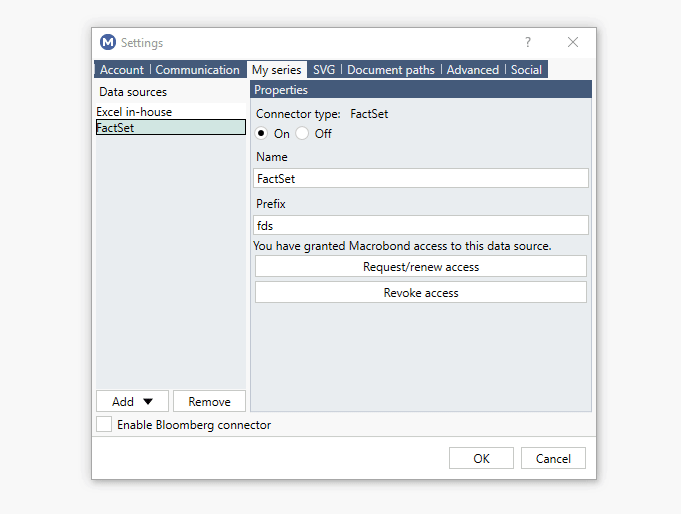This screenshot has height=514, width=681.
Task: Click Request/renew access button
Action: (421, 266)
